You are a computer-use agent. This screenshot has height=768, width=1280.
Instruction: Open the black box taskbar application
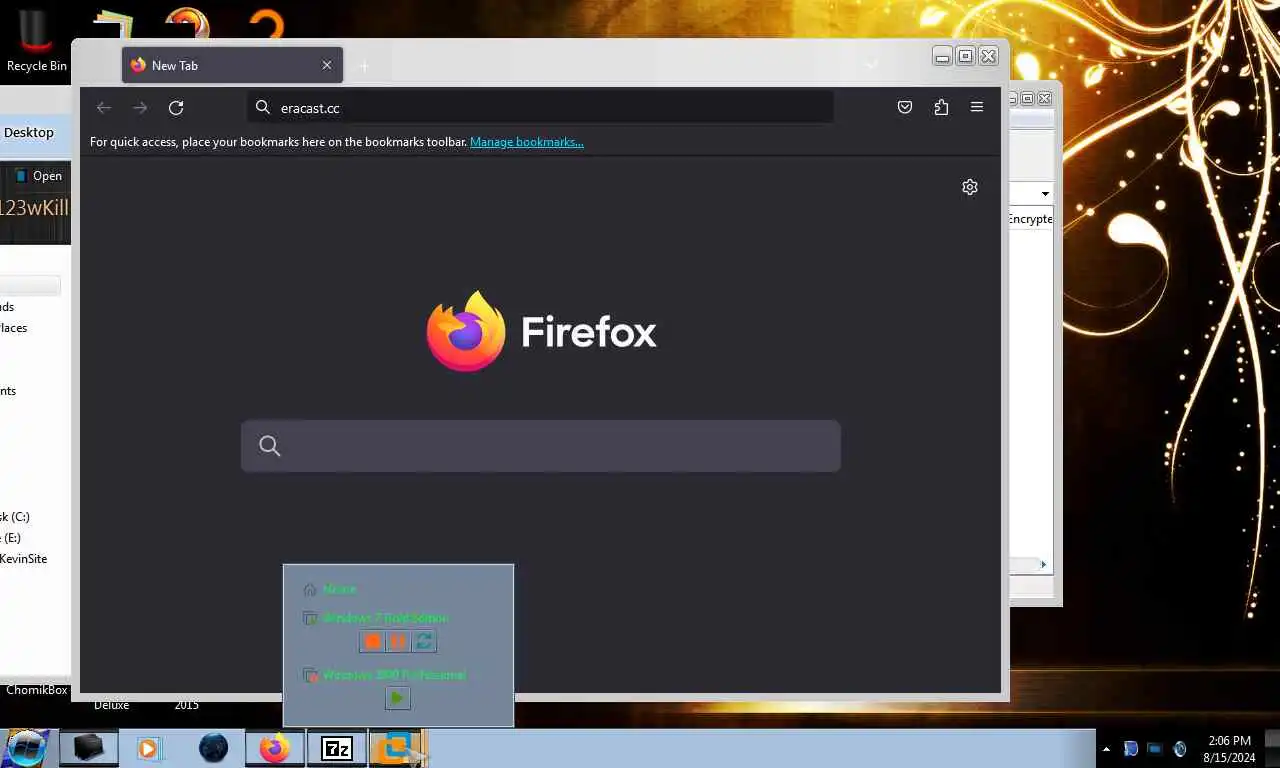tap(89, 748)
